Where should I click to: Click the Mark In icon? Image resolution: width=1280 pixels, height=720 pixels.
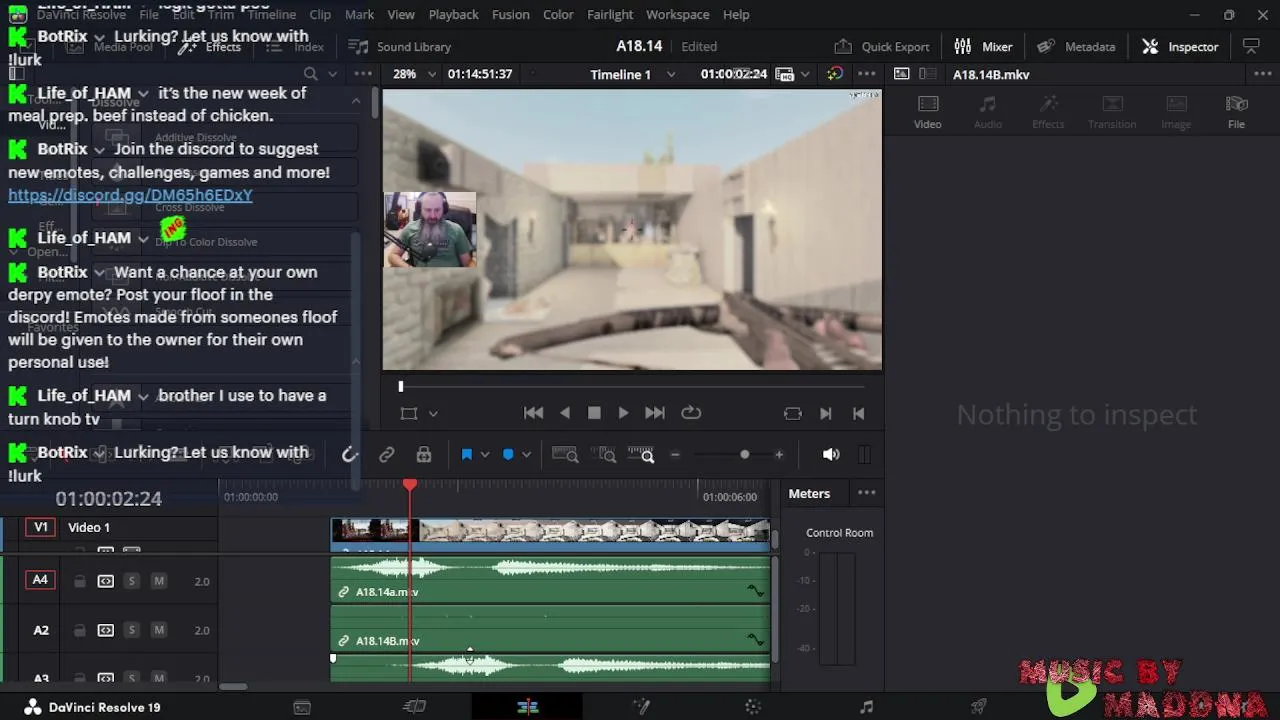pos(826,413)
